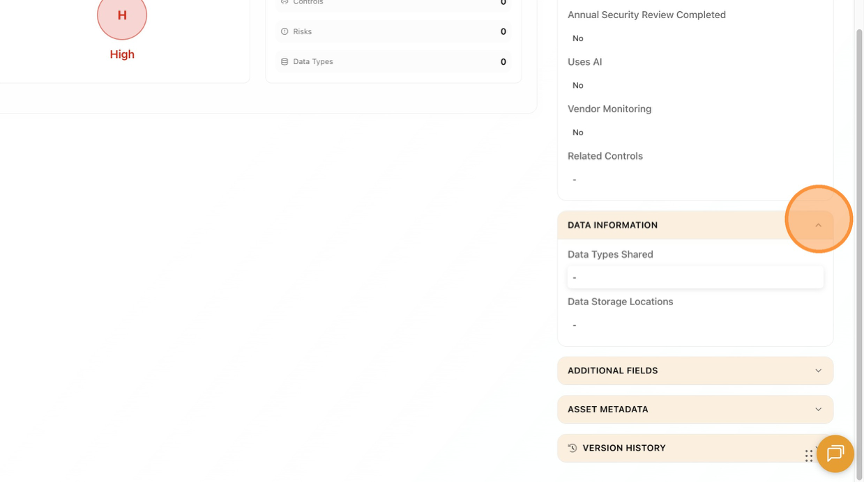Open the chat support bubble
The width and height of the screenshot is (864, 482).
pyautogui.click(x=835, y=454)
